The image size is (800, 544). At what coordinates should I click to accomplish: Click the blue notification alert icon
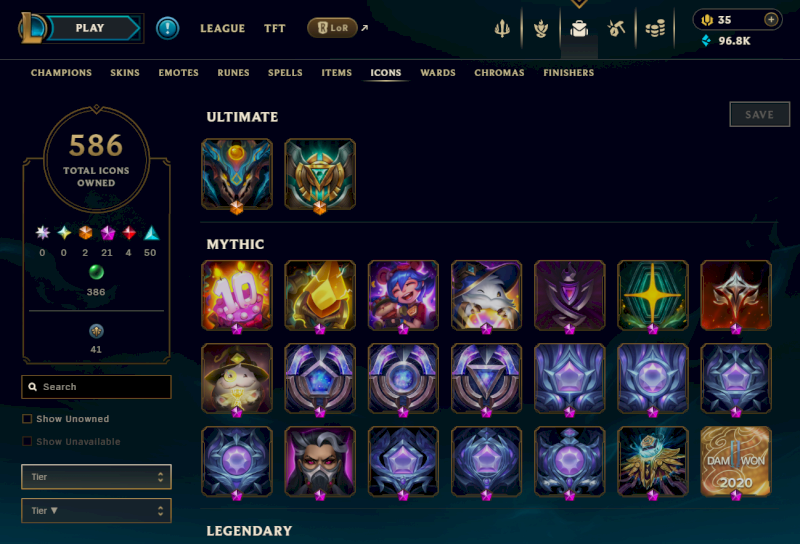coord(167,28)
